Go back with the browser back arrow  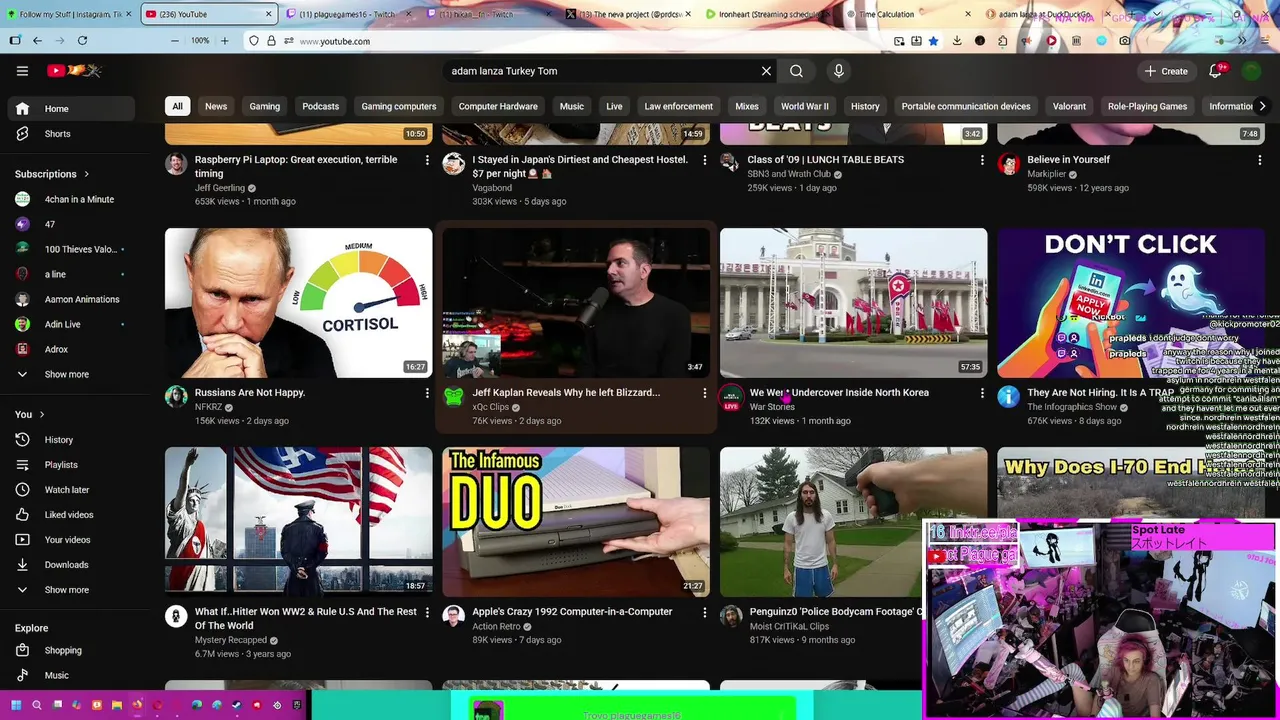point(37,41)
